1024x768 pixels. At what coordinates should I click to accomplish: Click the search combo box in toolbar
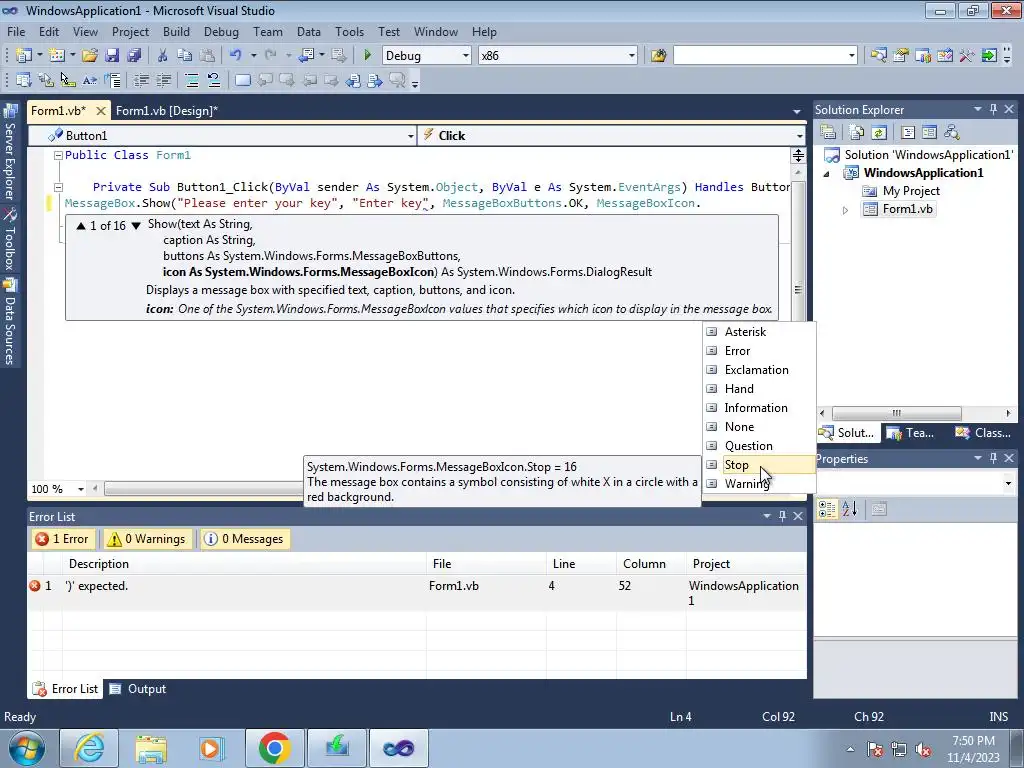coord(765,56)
